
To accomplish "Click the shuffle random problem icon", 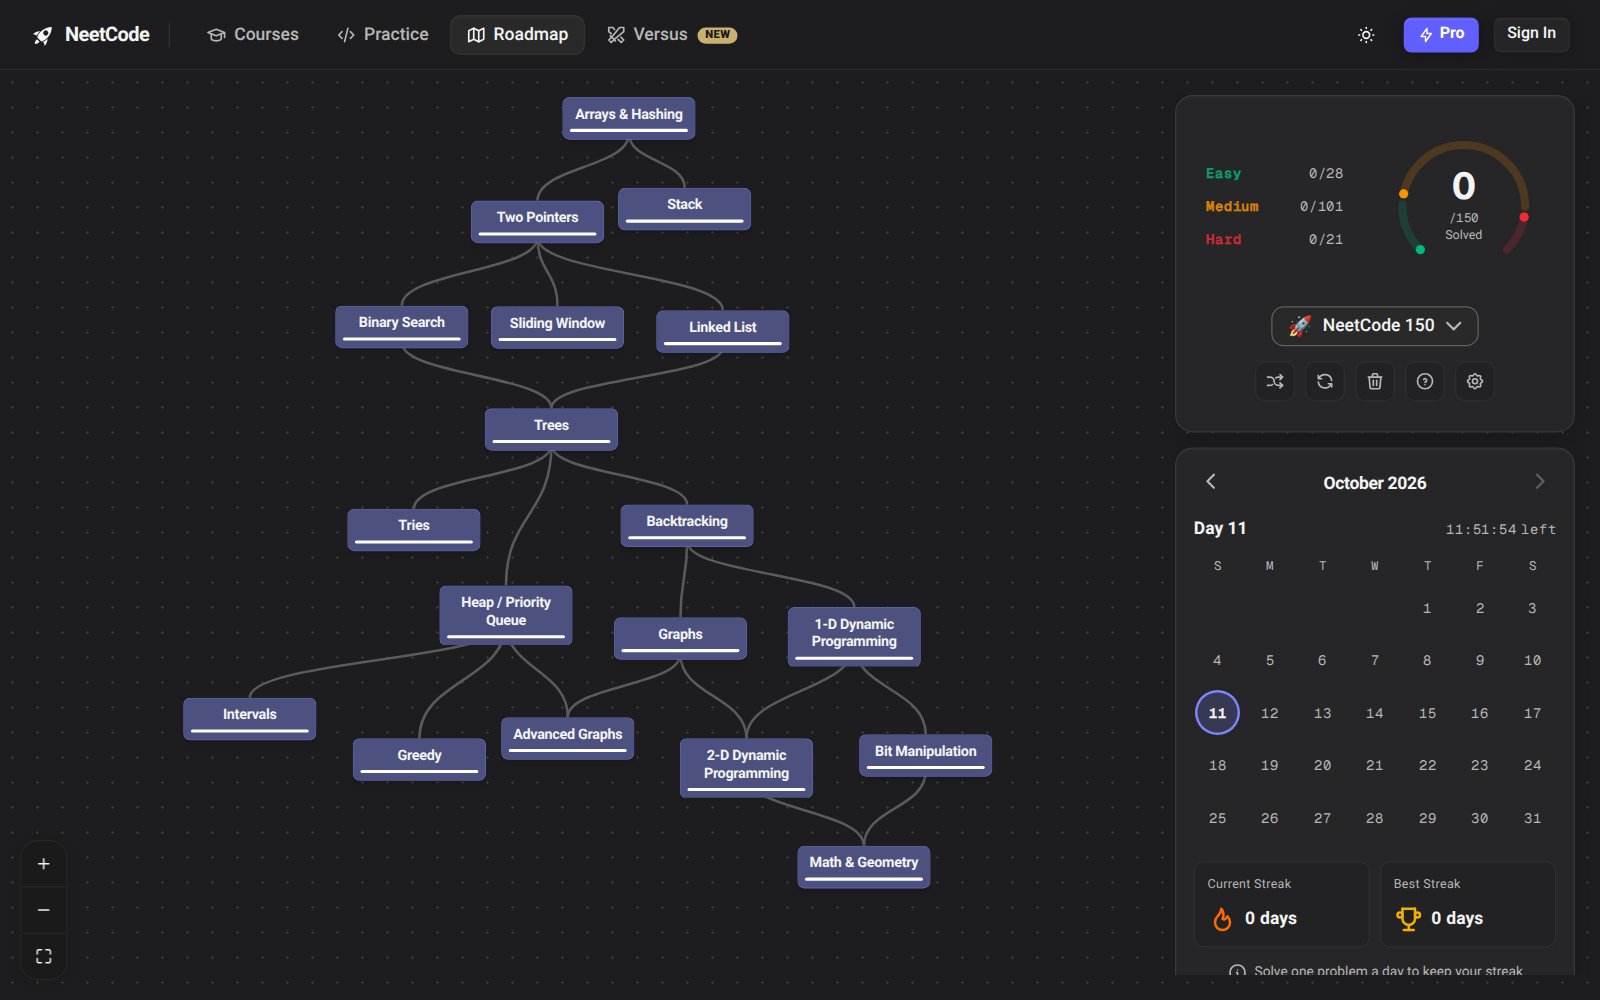I will pos(1275,381).
